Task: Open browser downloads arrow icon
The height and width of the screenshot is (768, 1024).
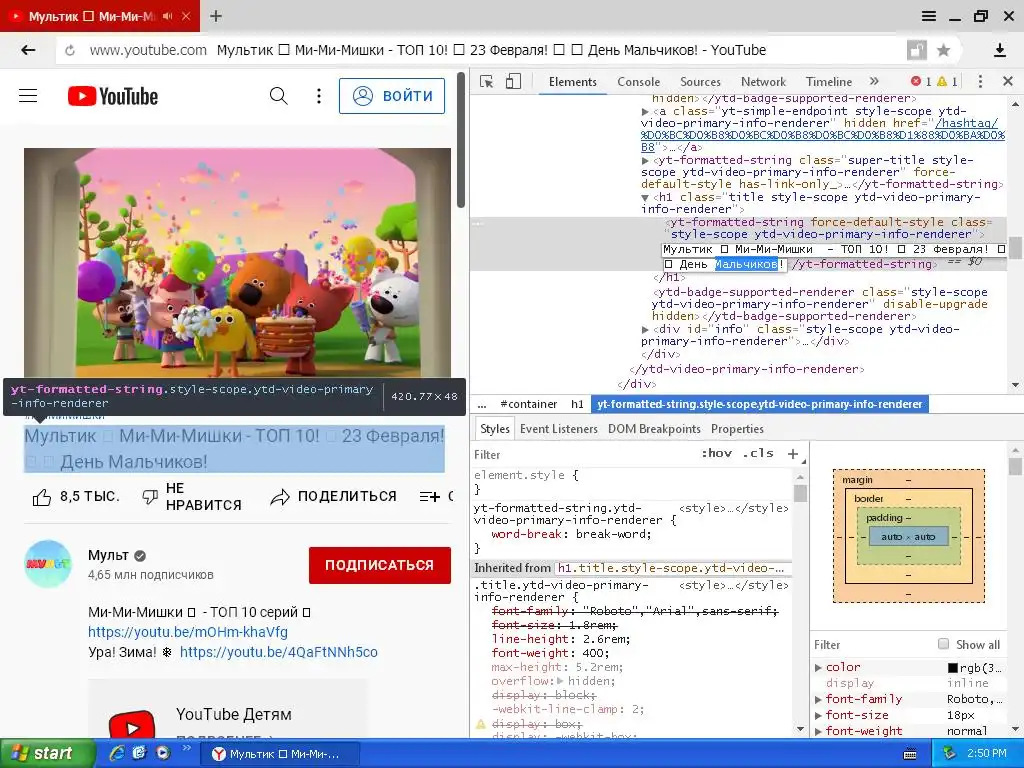Action: [999, 50]
